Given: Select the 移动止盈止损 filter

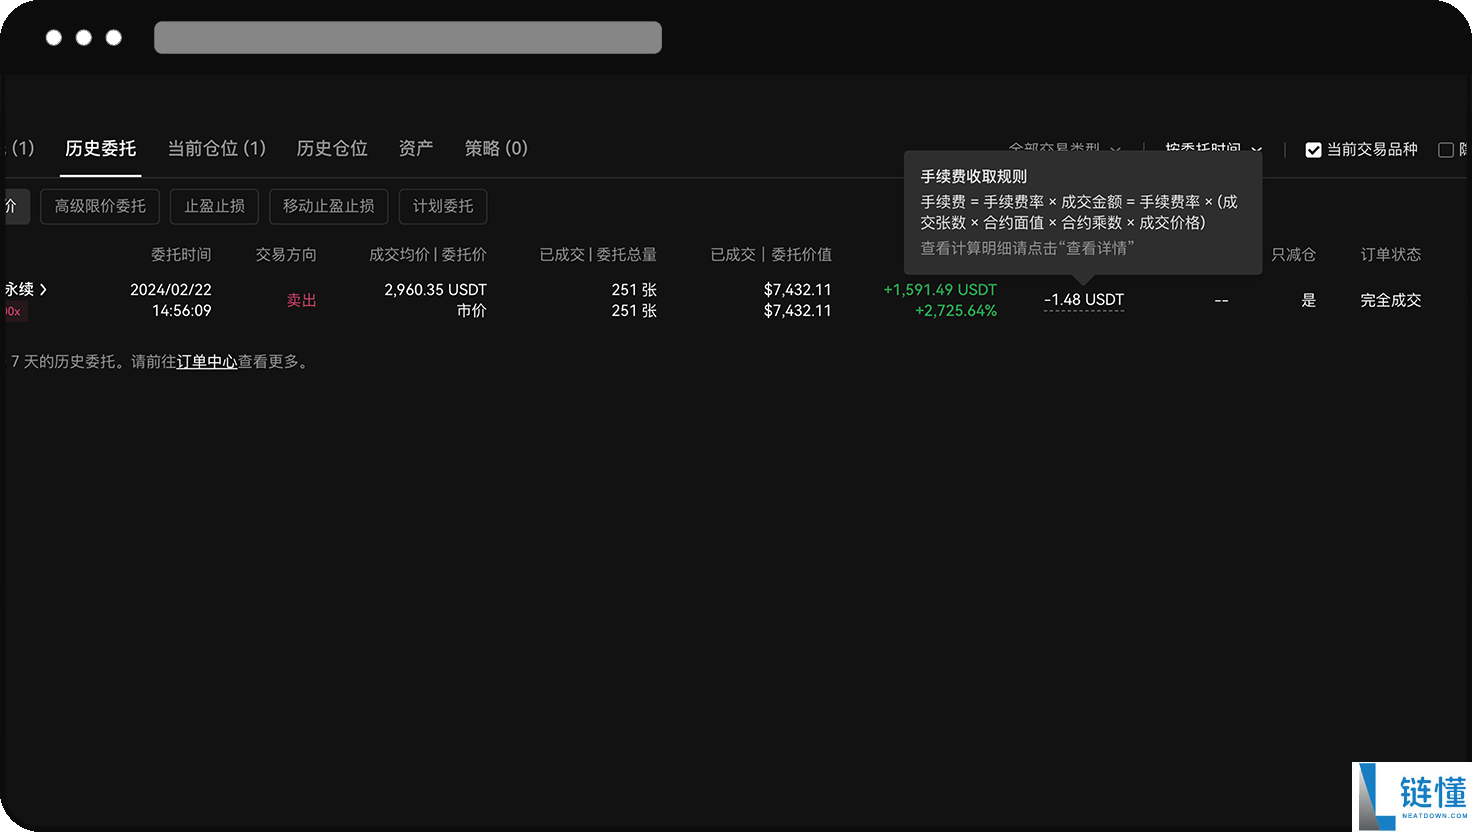Looking at the screenshot, I should tap(329, 206).
